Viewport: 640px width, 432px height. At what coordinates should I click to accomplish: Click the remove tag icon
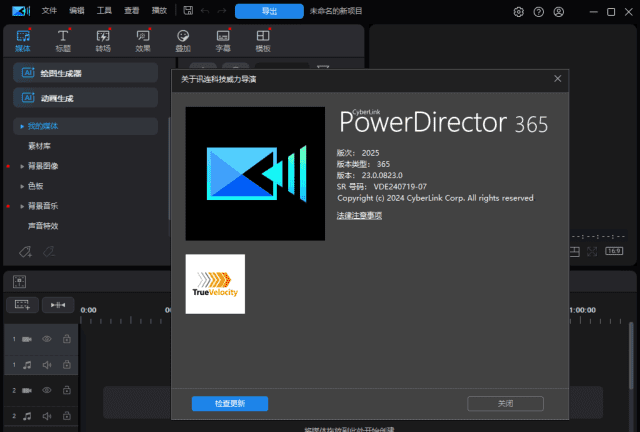coord(49,252)
